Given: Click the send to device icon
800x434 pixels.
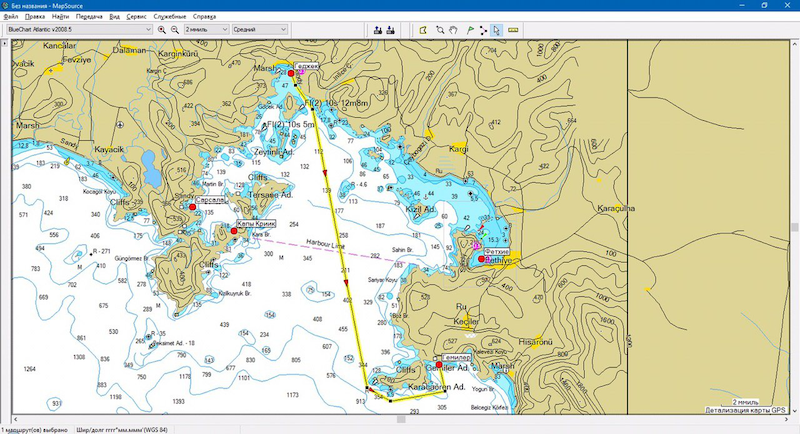Looking at the screenshot, I should point(378,30).
